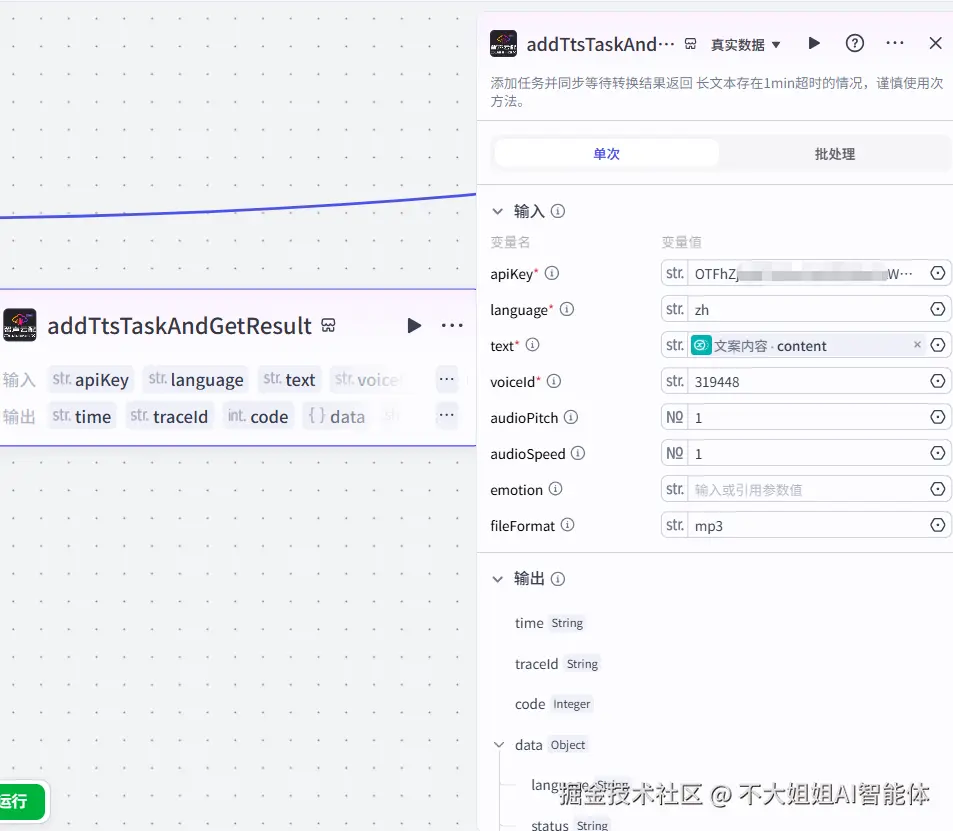
Task: Click the small doc icon after addTtsTaskAnd title
Action: tap(689, 43)
